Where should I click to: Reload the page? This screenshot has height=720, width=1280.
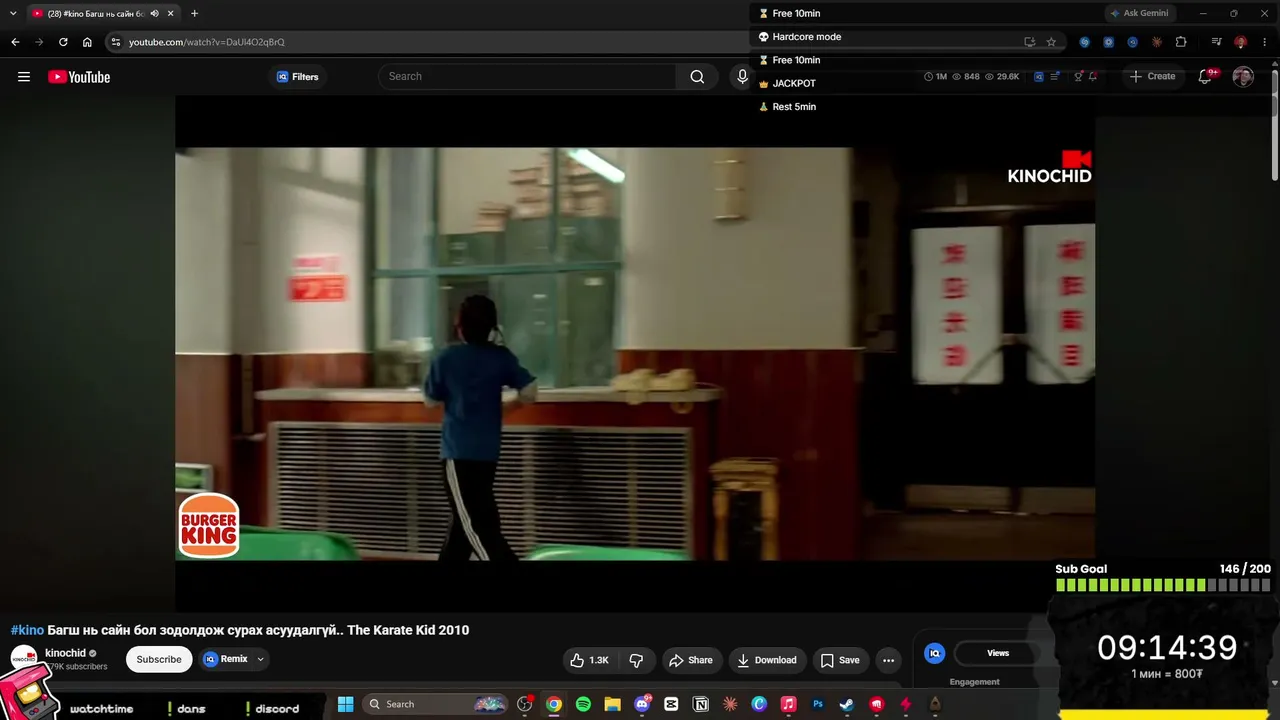(63, 42)
